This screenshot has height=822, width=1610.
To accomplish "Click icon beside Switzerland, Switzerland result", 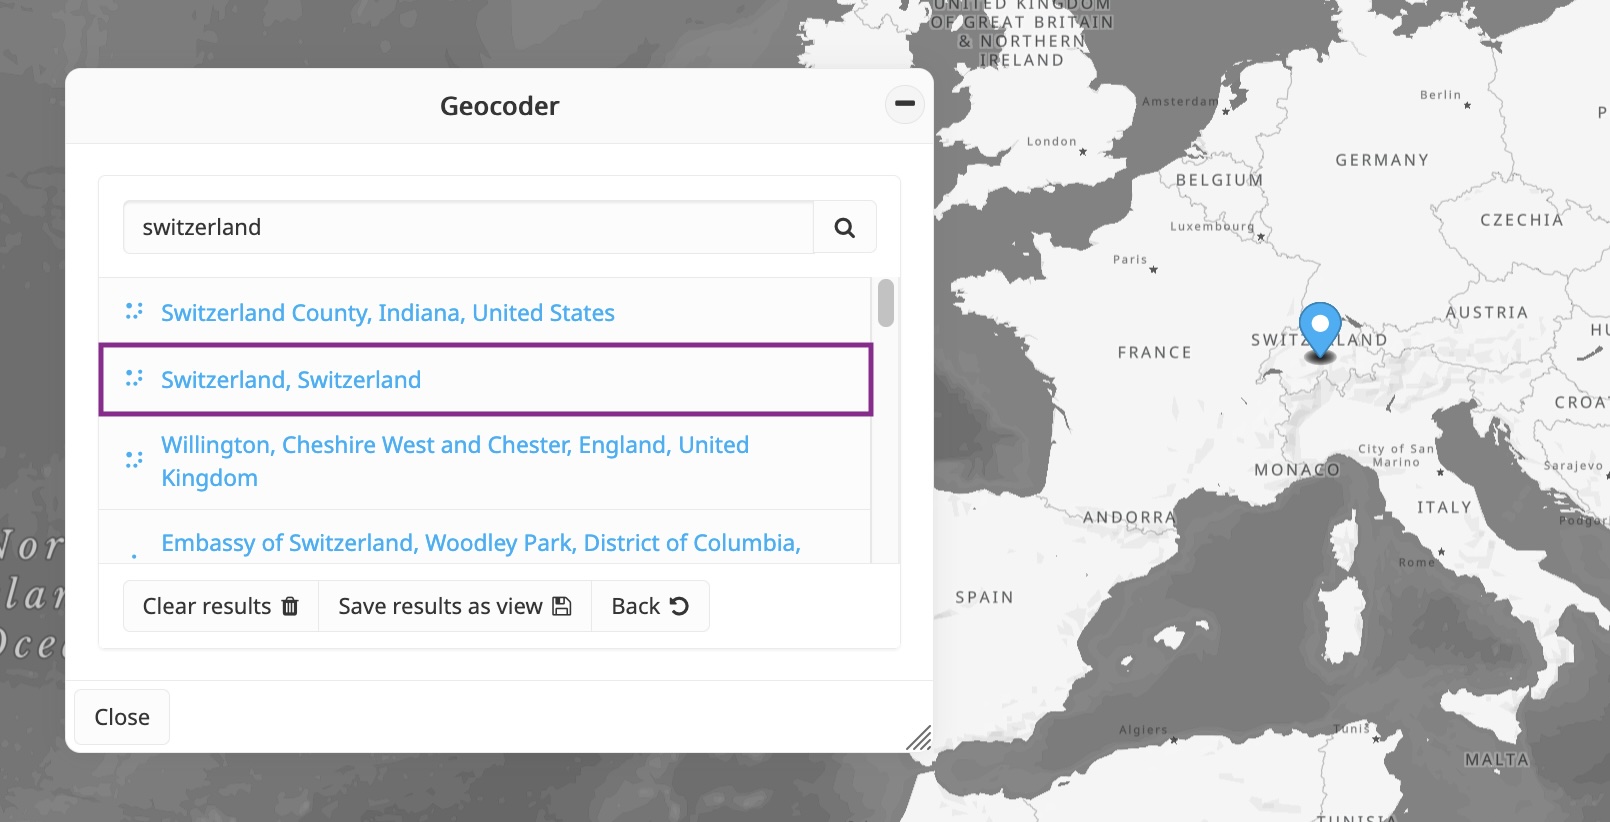I will [134, 378].
